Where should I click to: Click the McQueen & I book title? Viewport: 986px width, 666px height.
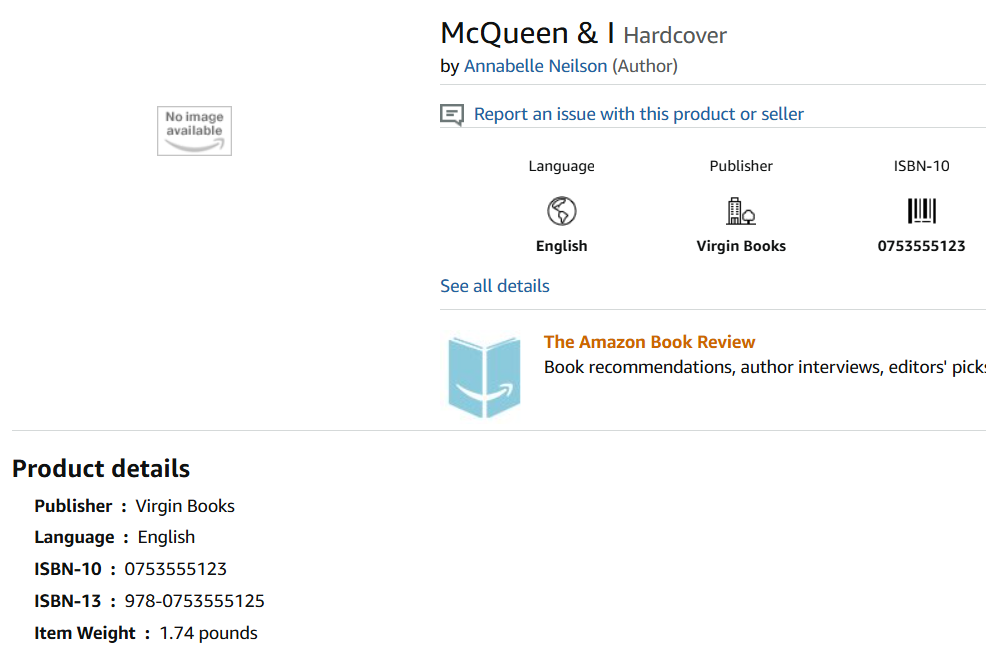[527, 33]
